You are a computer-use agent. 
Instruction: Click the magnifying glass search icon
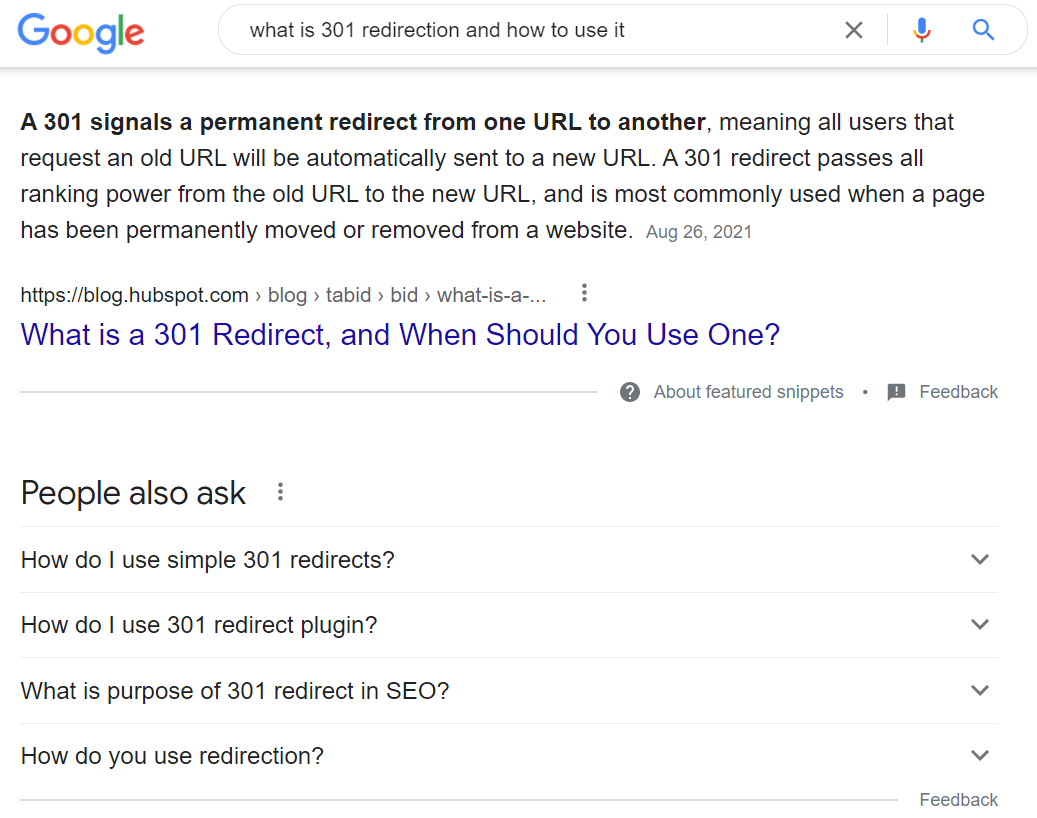983,30
